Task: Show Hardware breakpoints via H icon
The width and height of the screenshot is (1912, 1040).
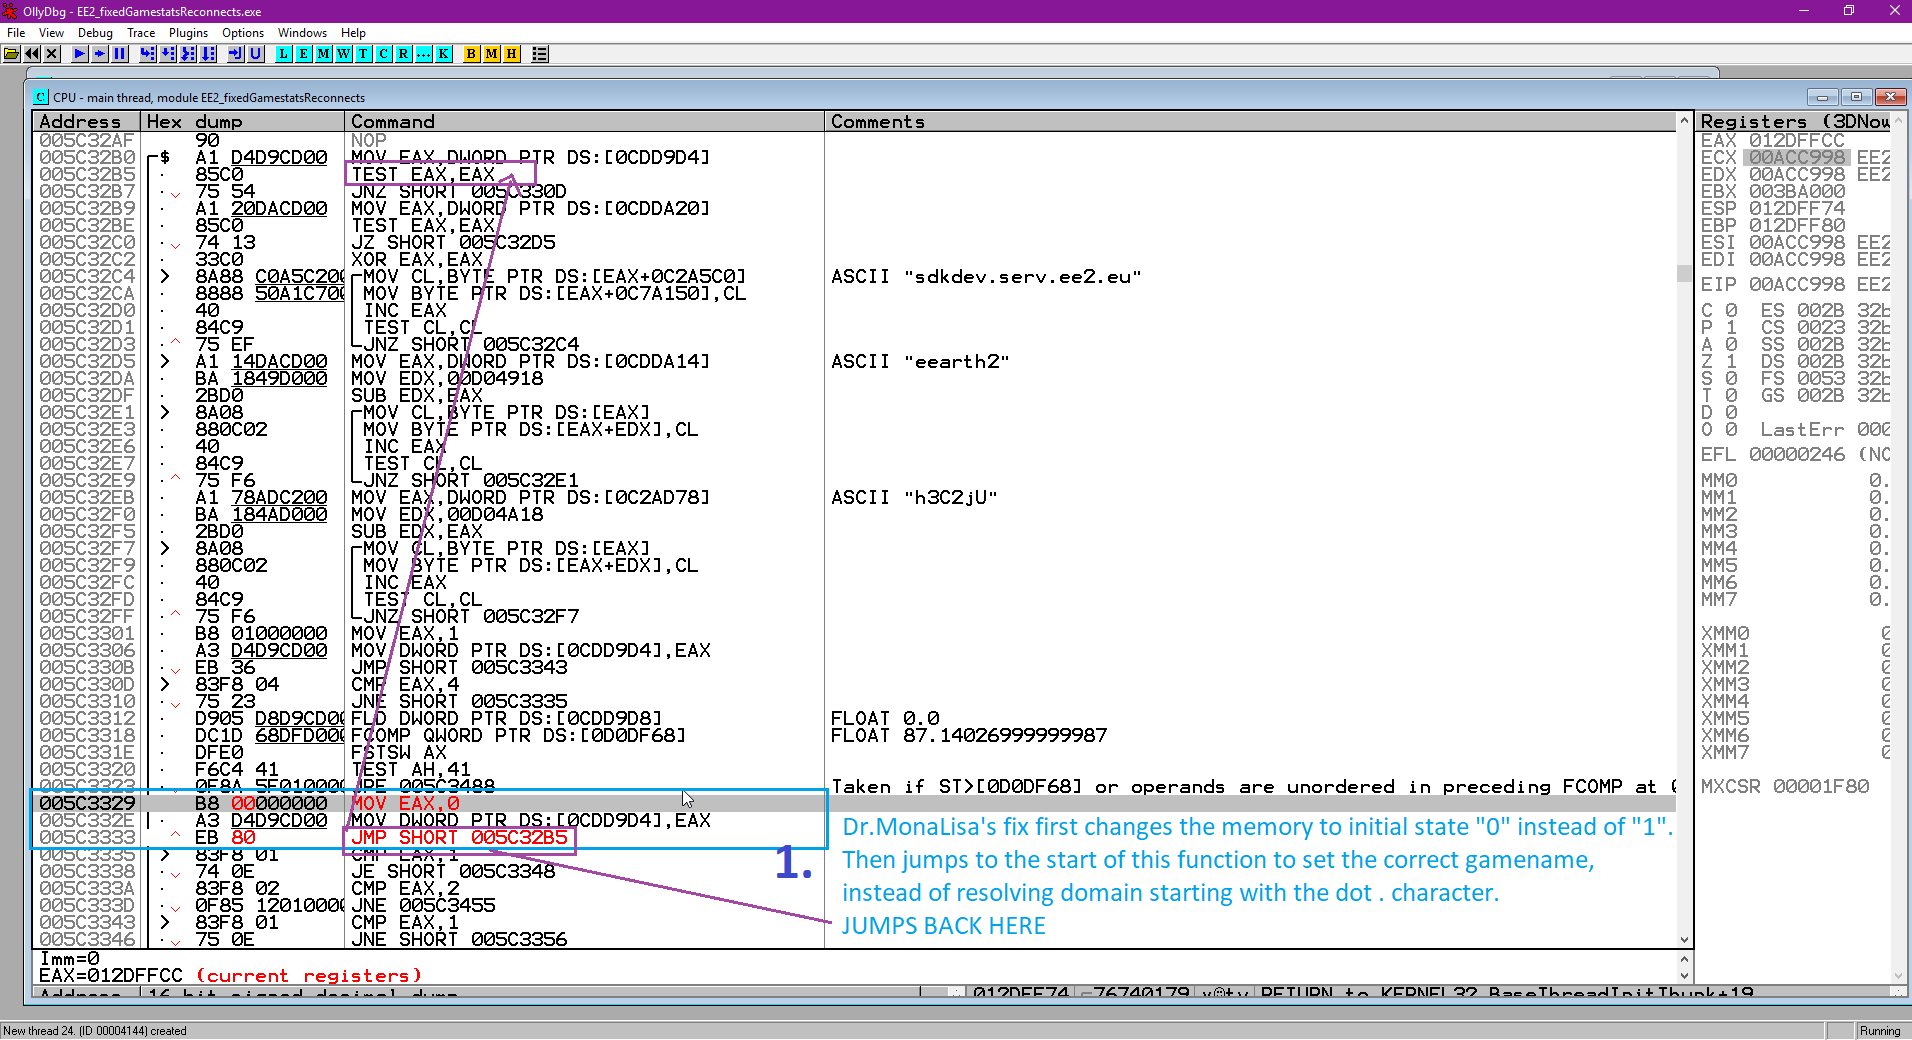Action: 512,54
